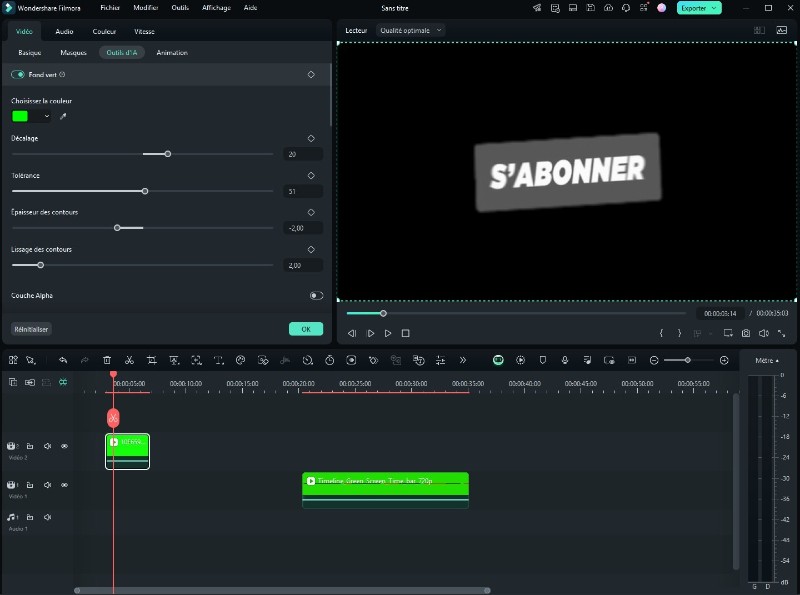Lock the Vidéo 2 track folder icon
Screen dimensions: 800x595
click(30, 446)
